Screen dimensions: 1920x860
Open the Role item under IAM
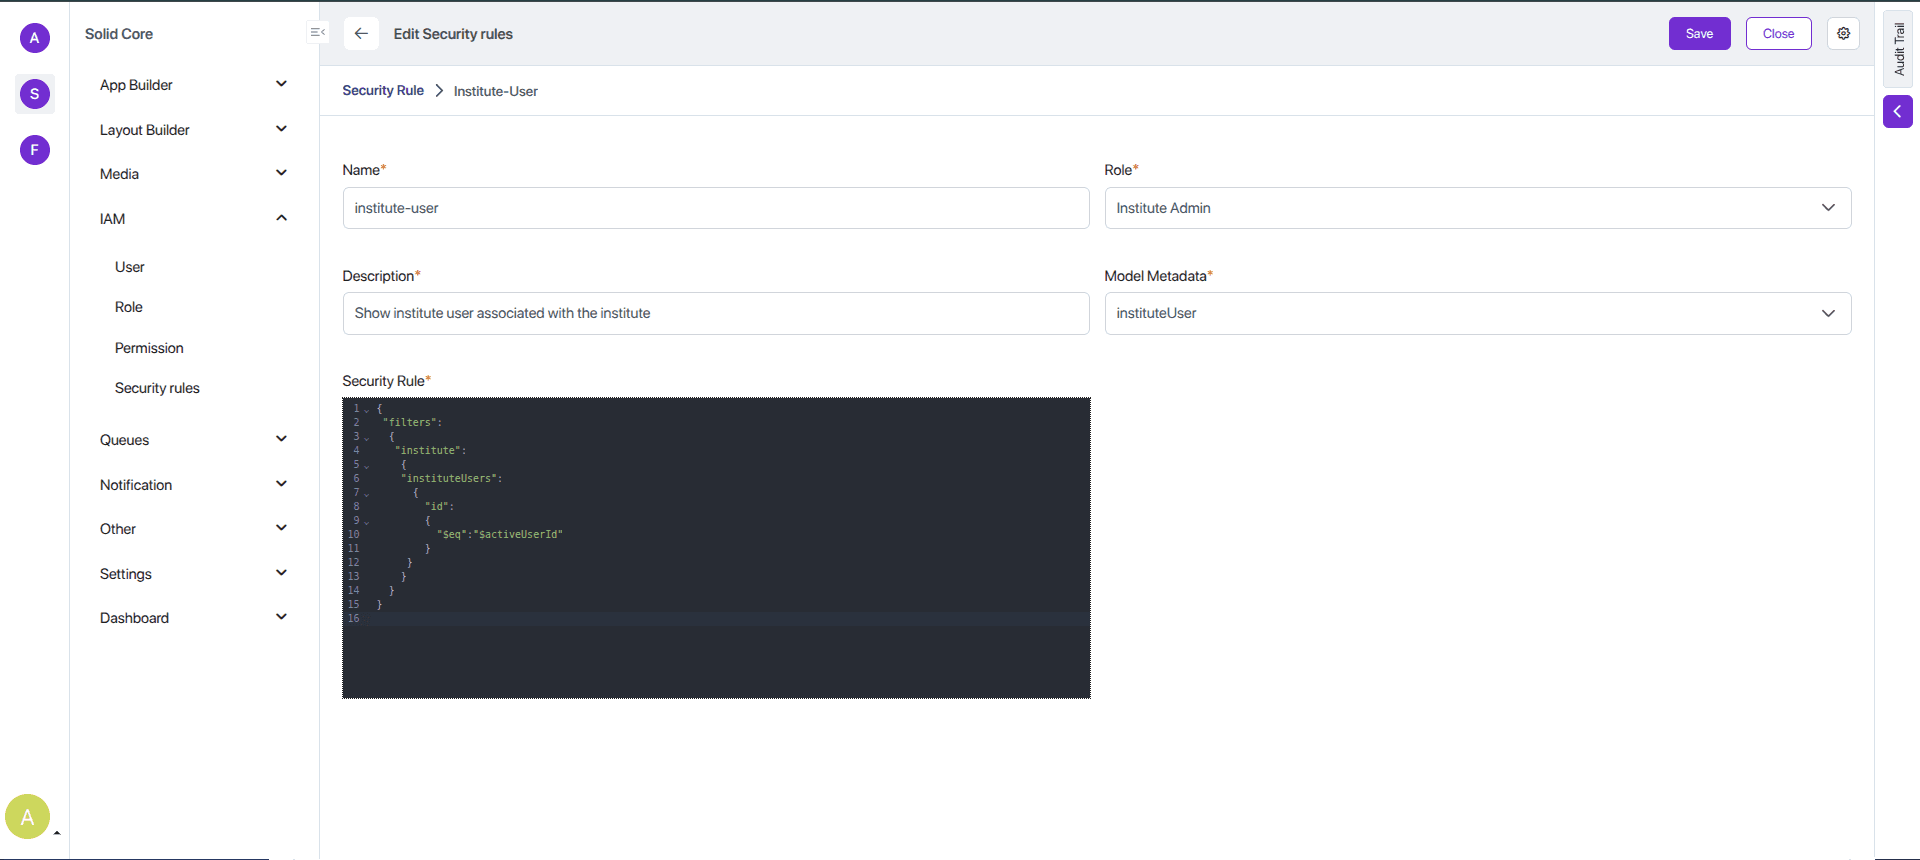pos(129,307)
